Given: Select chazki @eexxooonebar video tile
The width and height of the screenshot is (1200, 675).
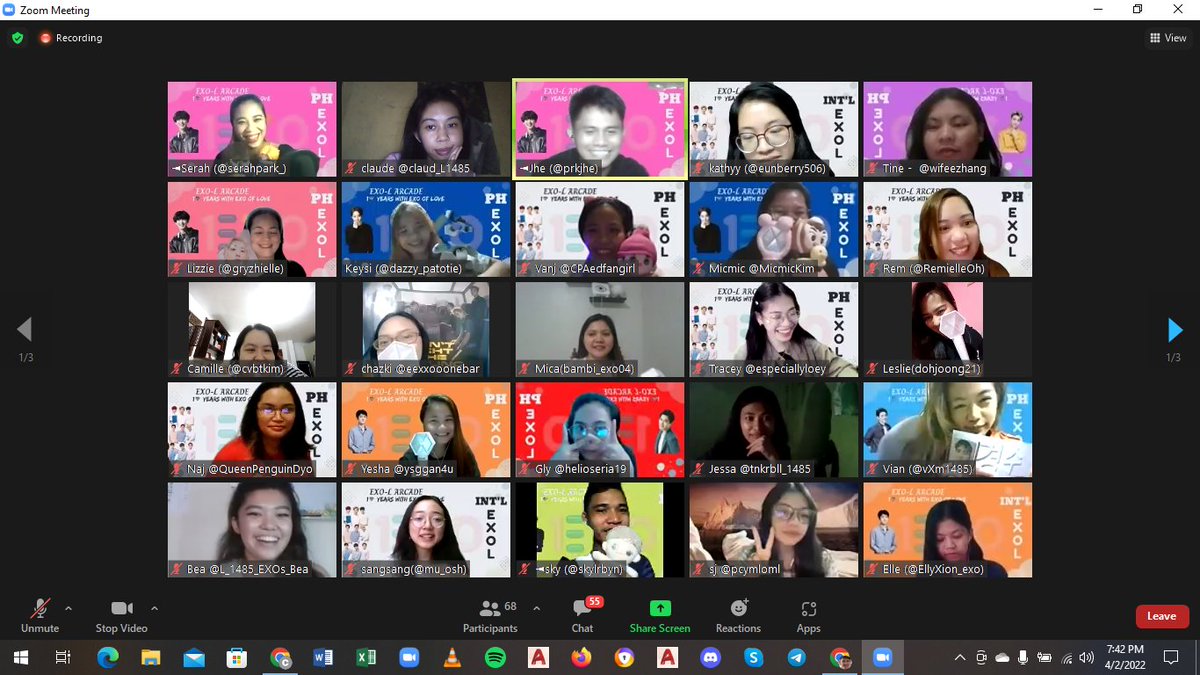Looking at the screenshot, I should (x=426, y=329).
